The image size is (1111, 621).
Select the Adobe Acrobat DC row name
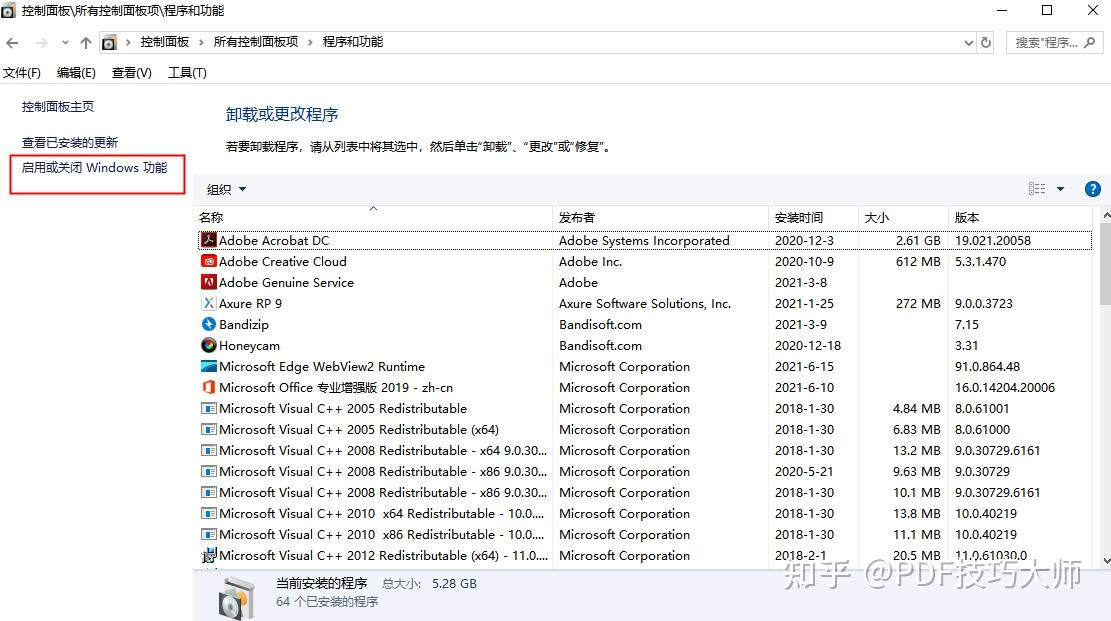273,240
